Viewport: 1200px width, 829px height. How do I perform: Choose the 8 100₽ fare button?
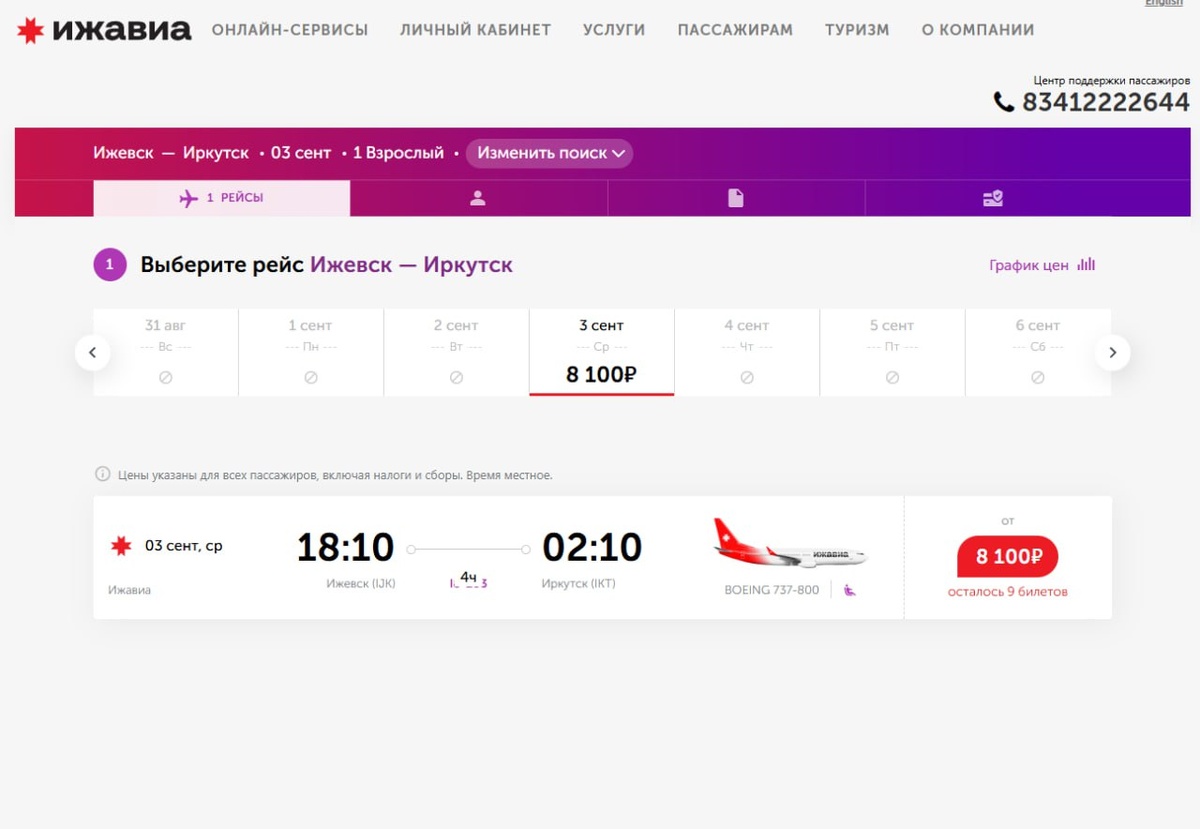point(1007,556)
